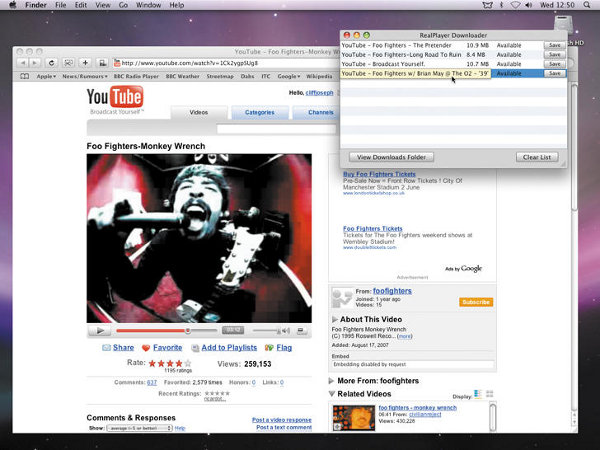Click Post a video response link

coord(282,420)
